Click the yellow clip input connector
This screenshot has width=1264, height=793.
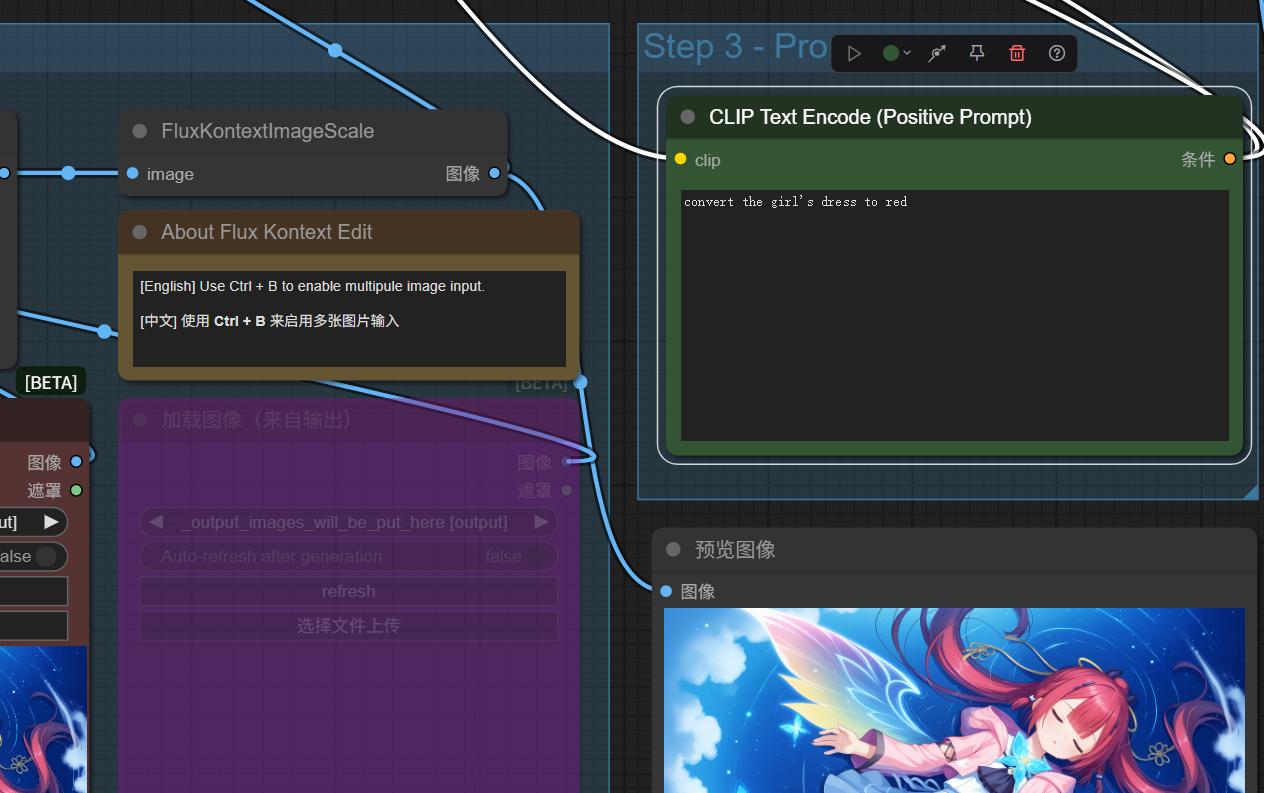tap(681, 159)
